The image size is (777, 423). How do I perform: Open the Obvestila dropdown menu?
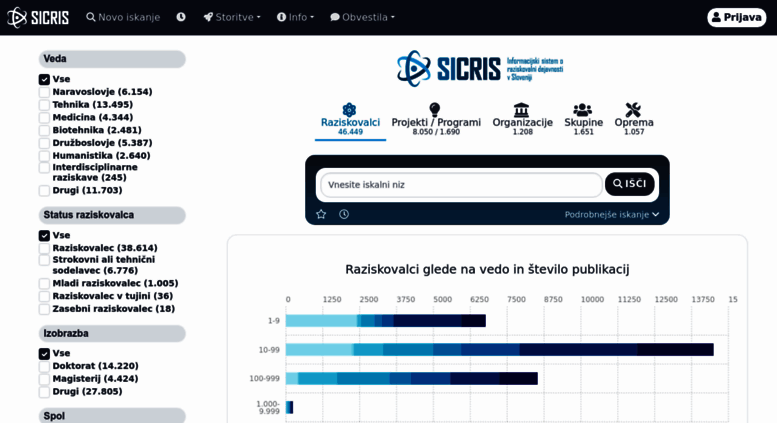tap(363, 17)
